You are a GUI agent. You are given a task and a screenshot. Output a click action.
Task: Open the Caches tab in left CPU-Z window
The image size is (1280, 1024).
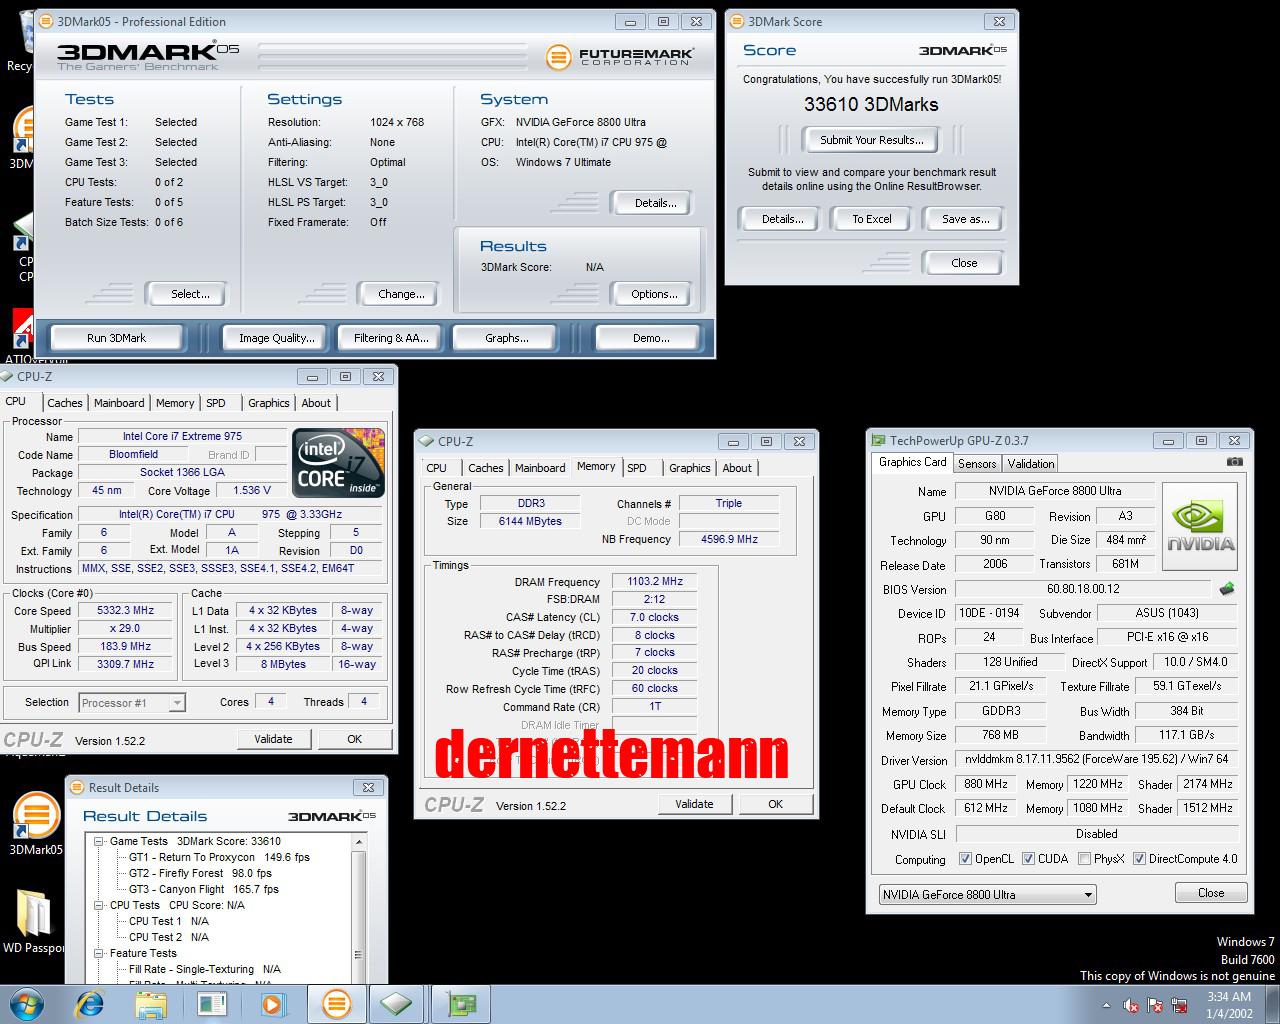click(65, 403)
